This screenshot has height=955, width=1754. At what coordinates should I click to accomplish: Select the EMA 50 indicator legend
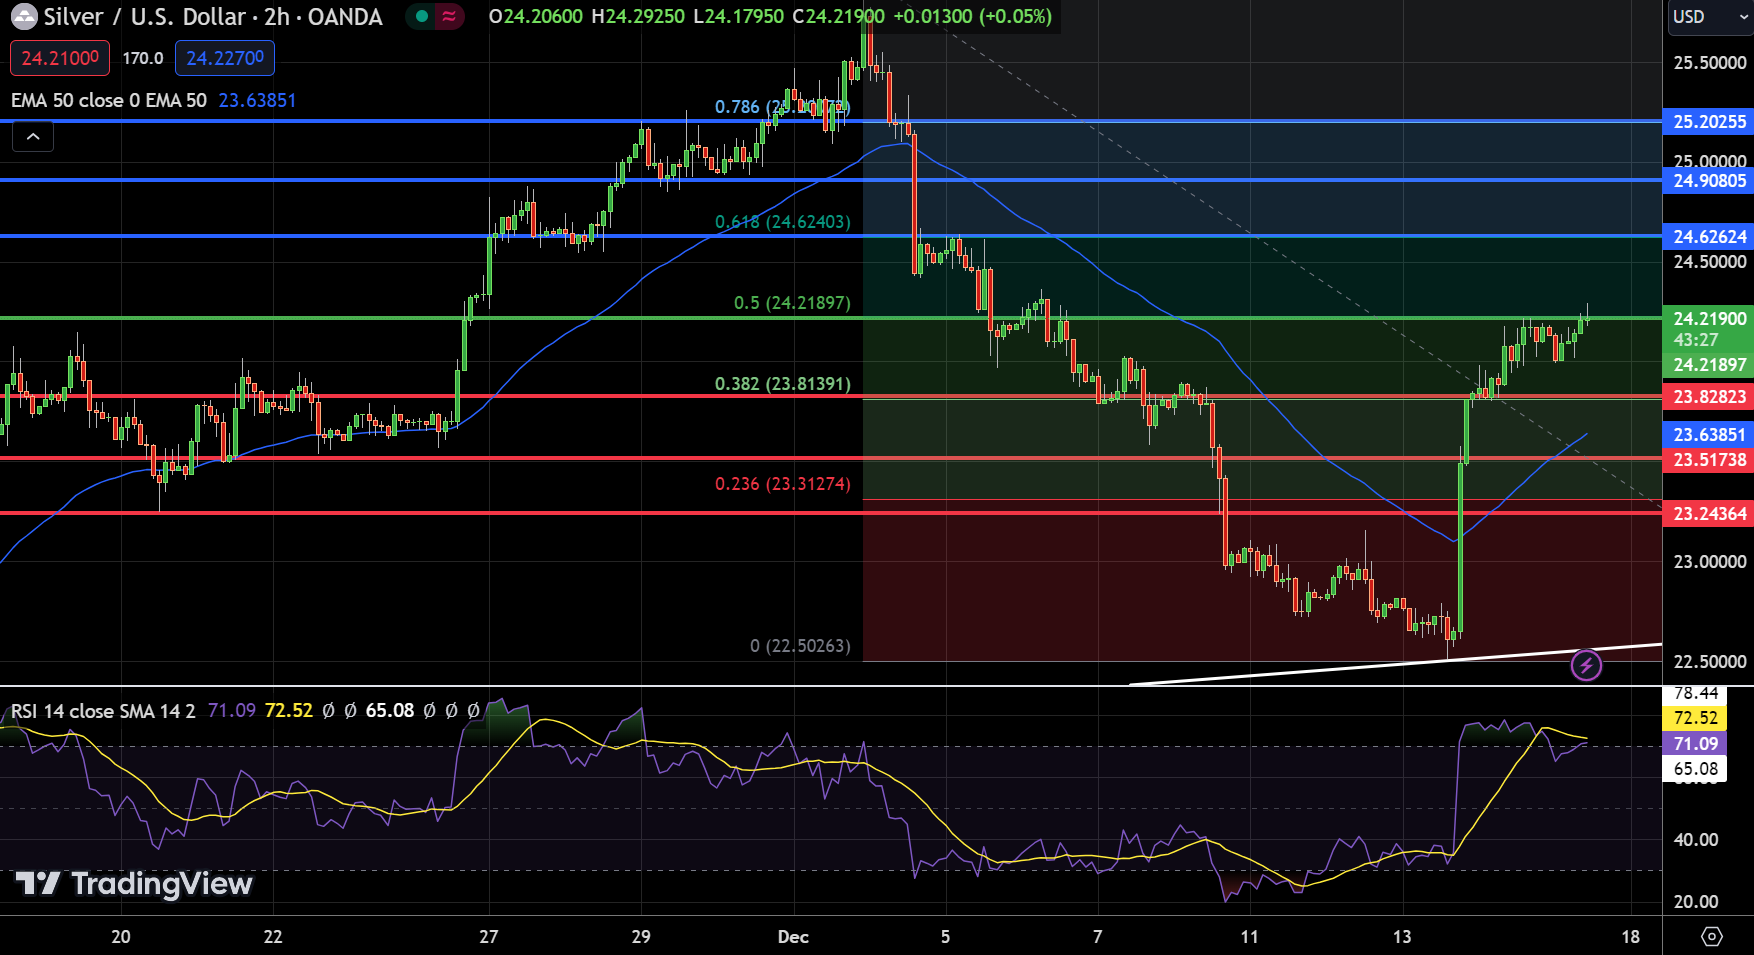109,100
